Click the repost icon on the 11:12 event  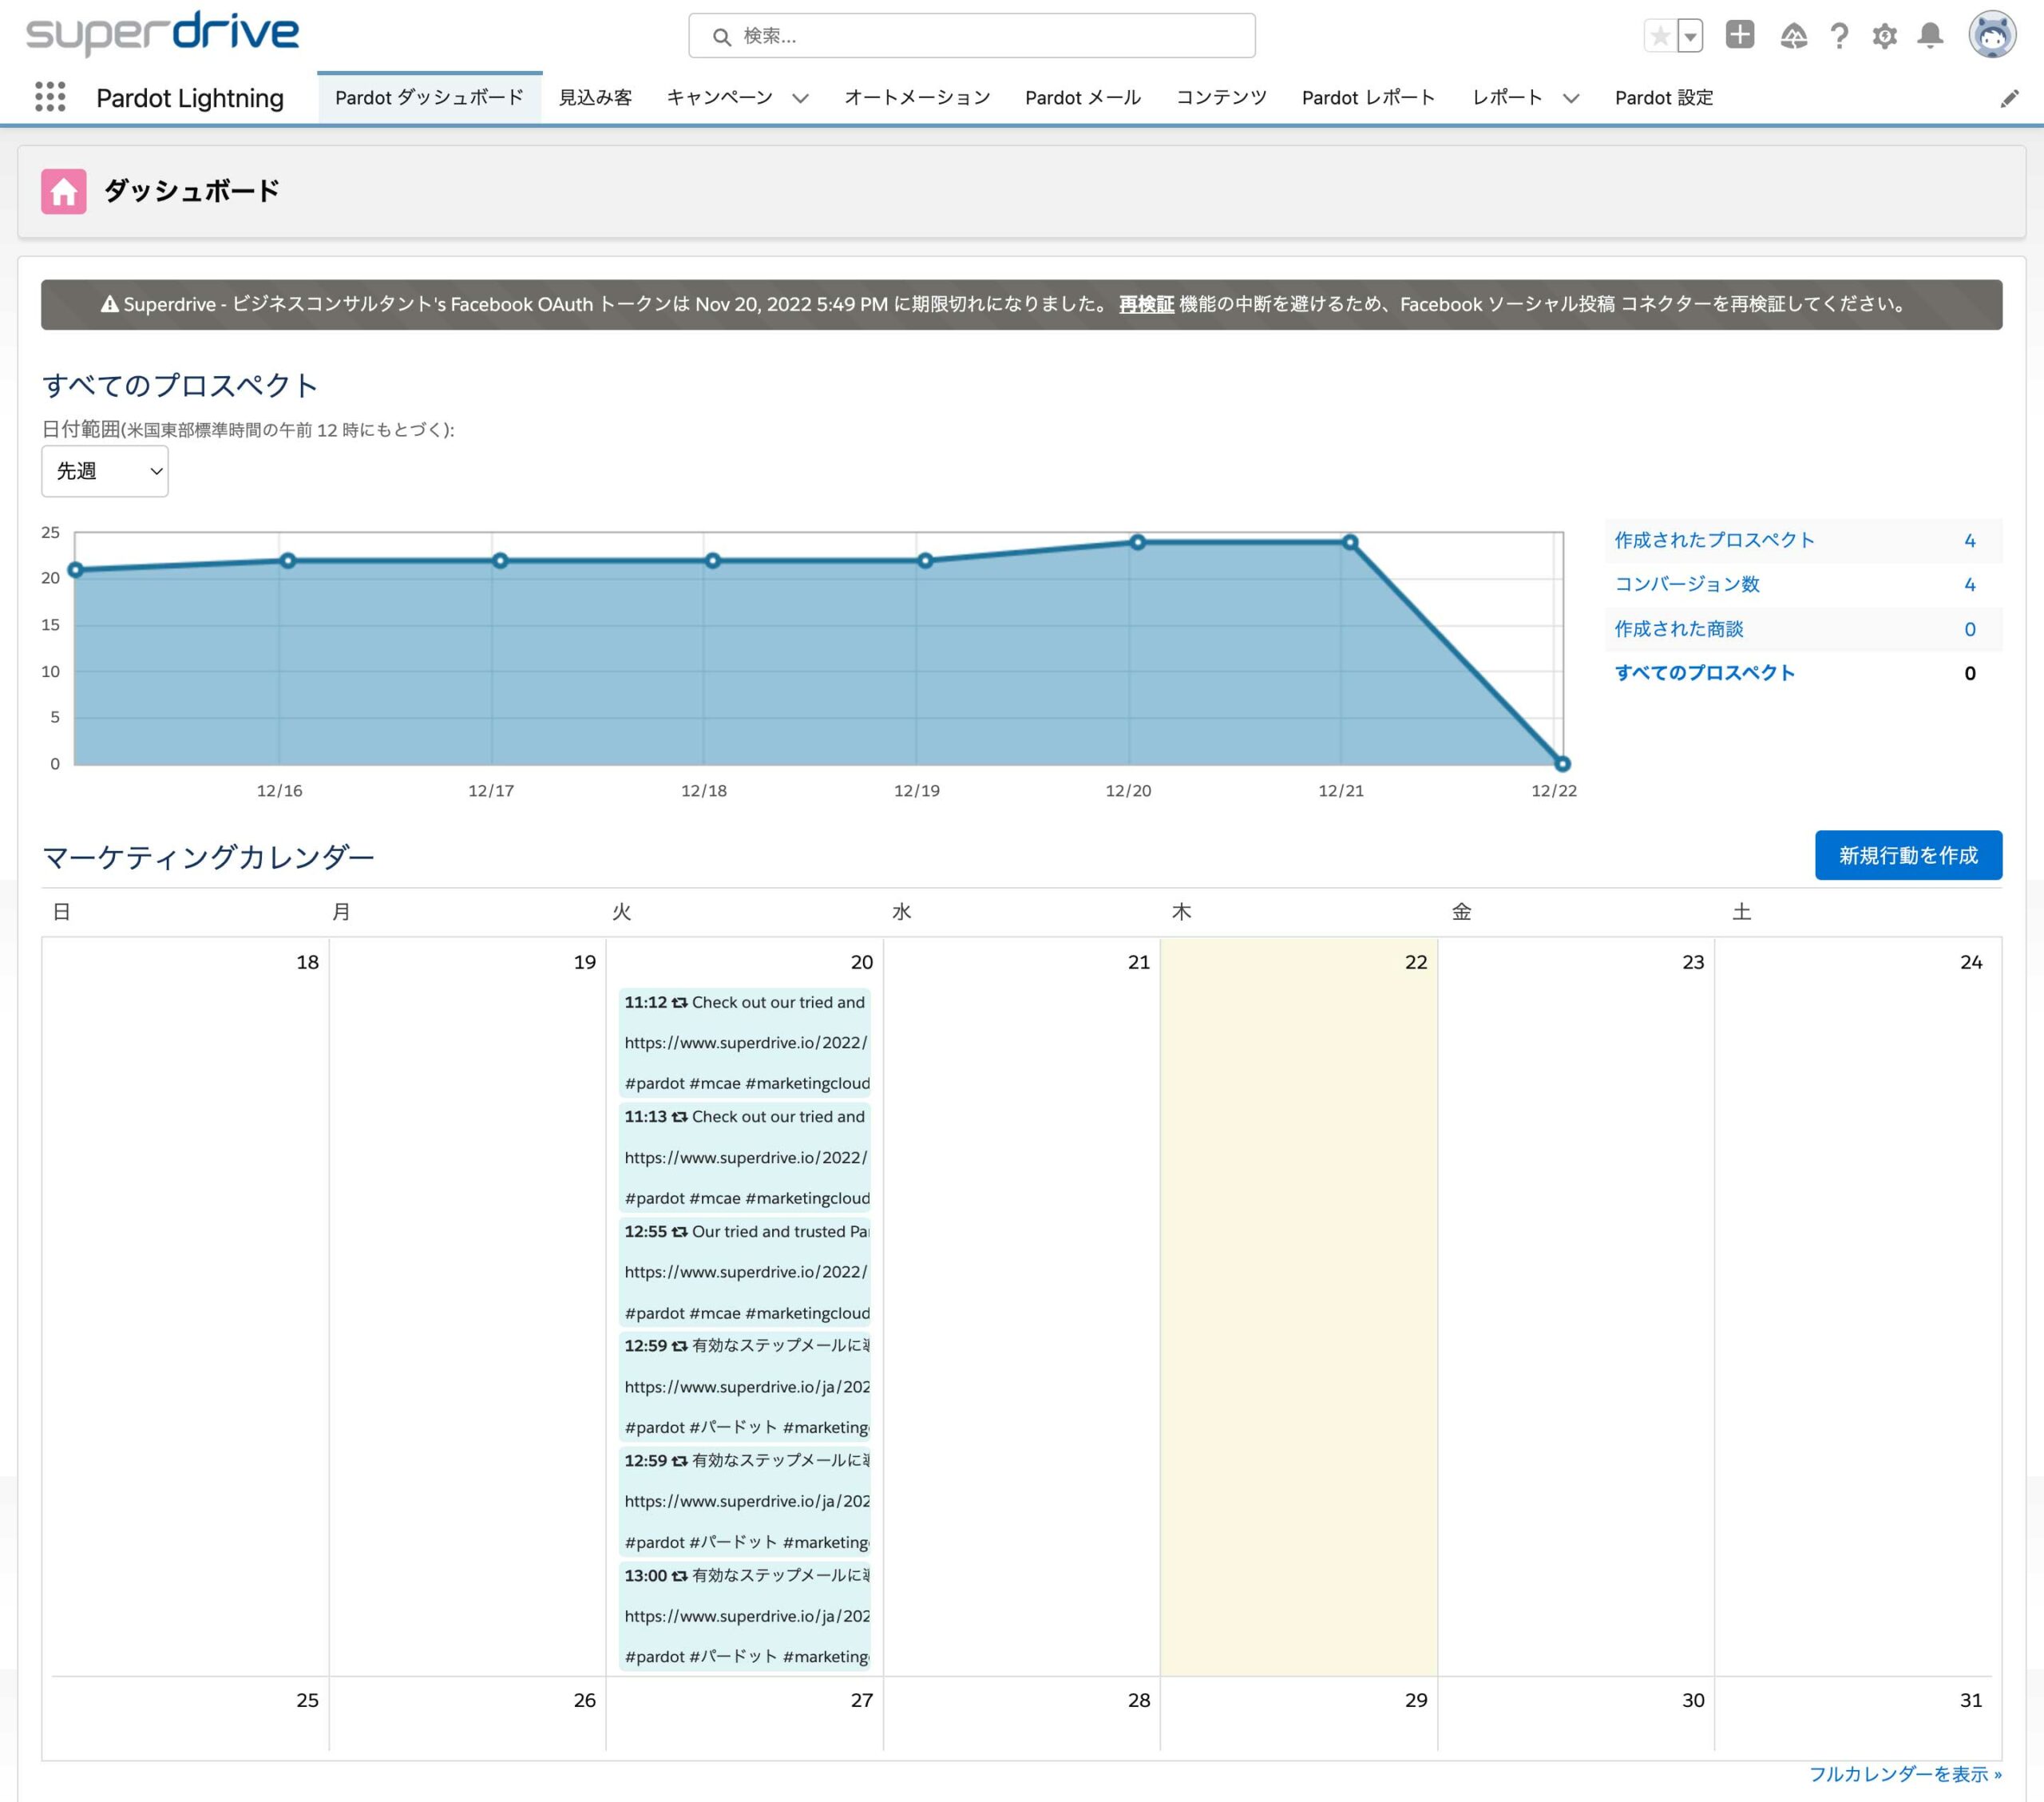coord(679,1003)
